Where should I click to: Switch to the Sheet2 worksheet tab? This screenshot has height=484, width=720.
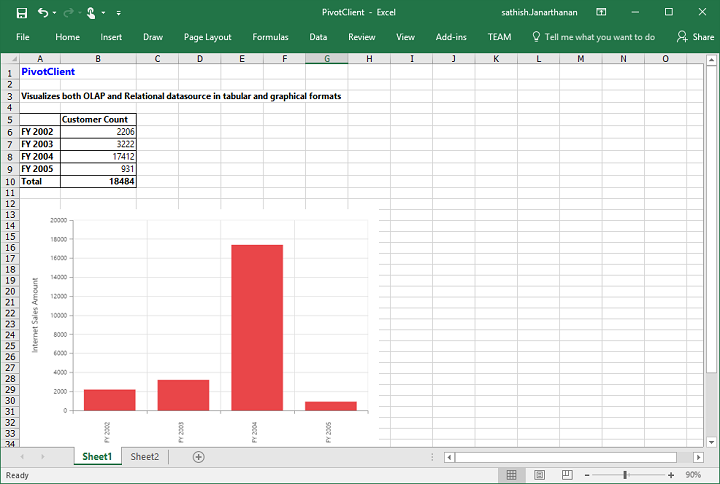144,457
